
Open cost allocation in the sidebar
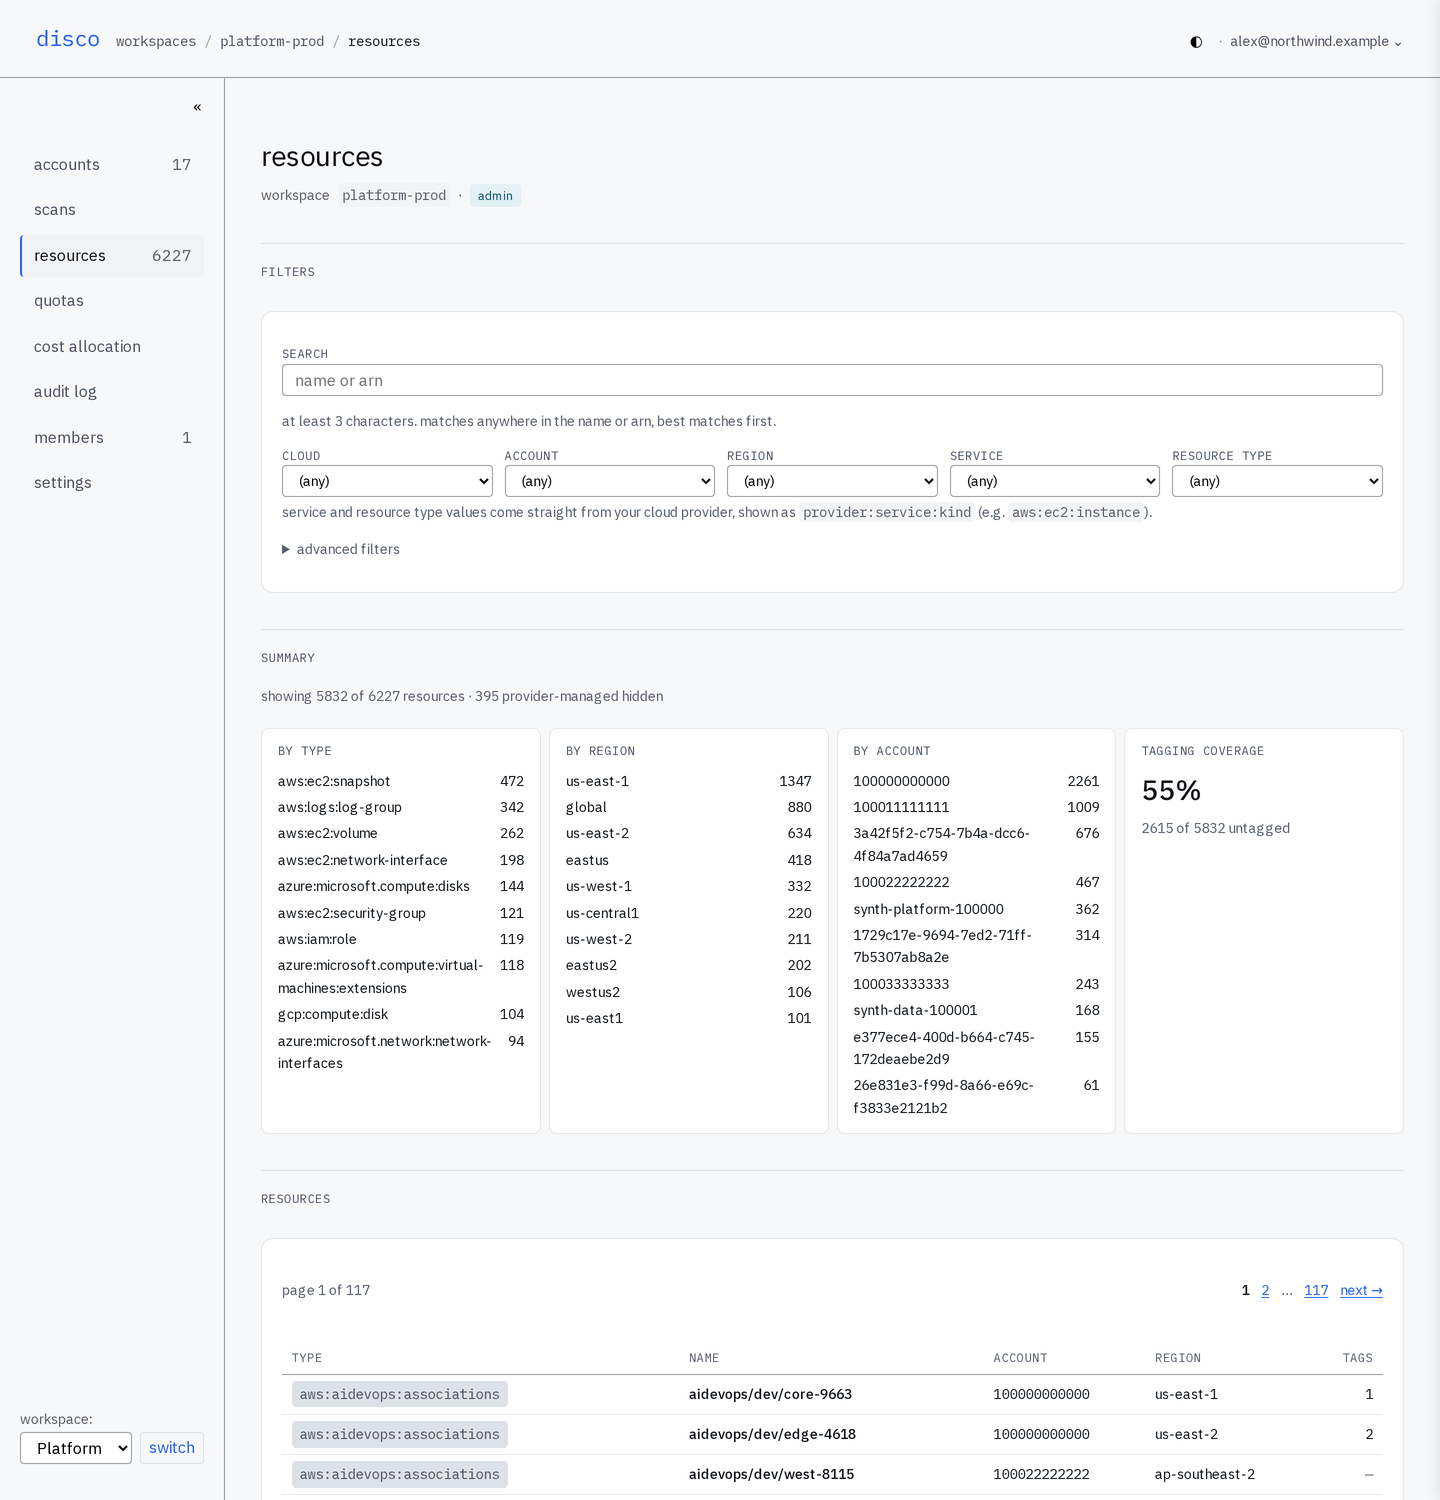112,347
